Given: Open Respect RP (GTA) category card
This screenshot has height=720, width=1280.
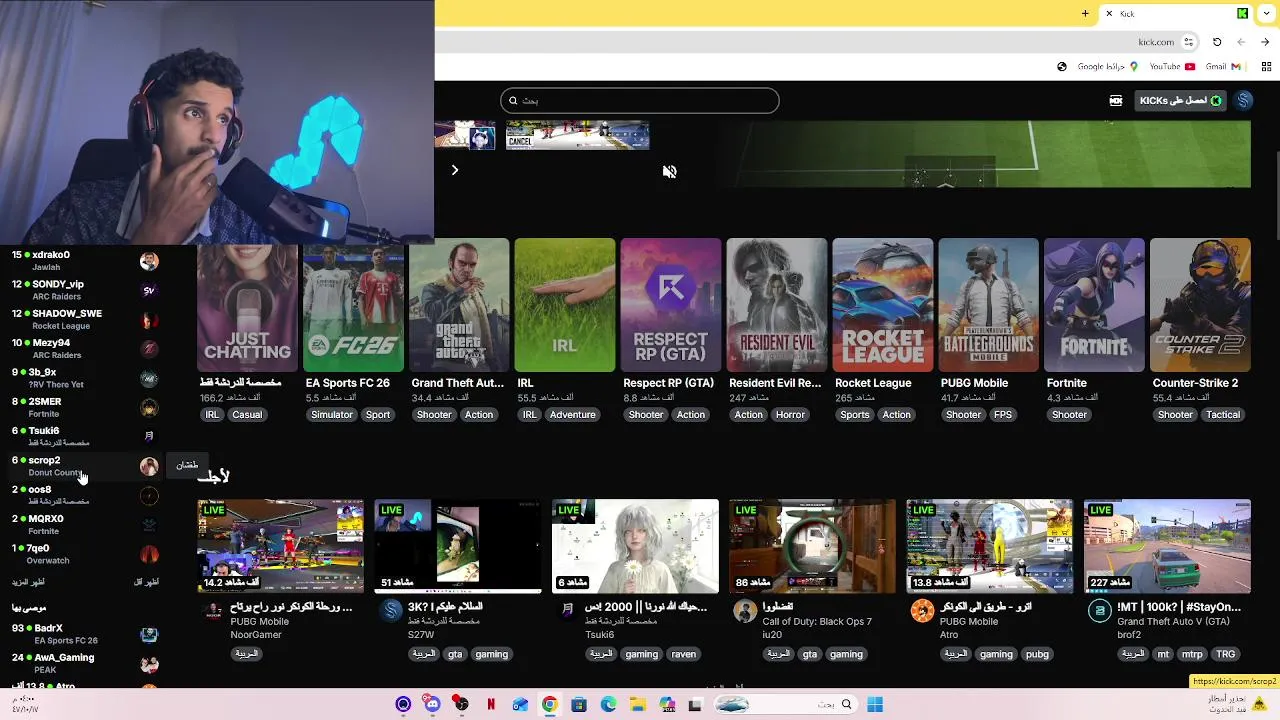Looking at the screenshot, I should (671, 305).
